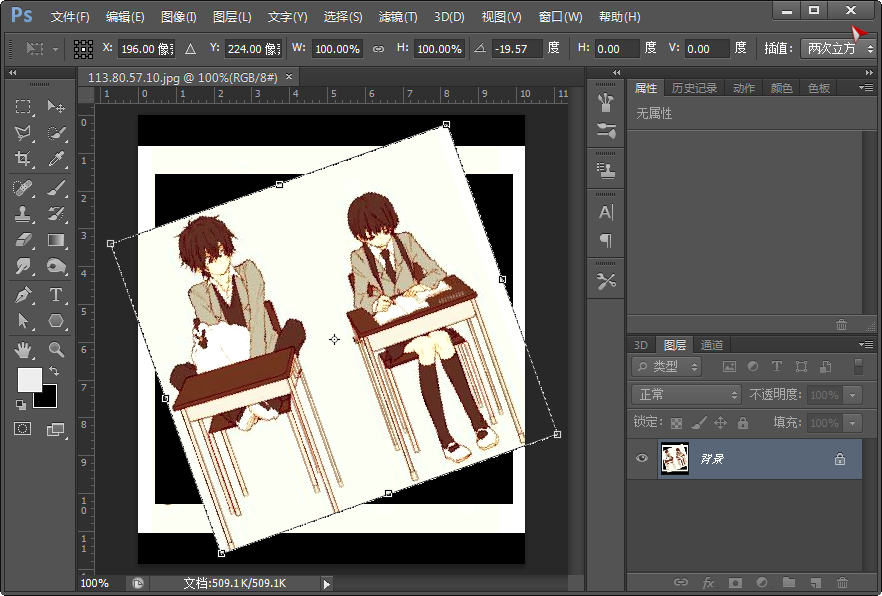Select the History Brush tool
882x596 pixels.
[x=56, y=214]
